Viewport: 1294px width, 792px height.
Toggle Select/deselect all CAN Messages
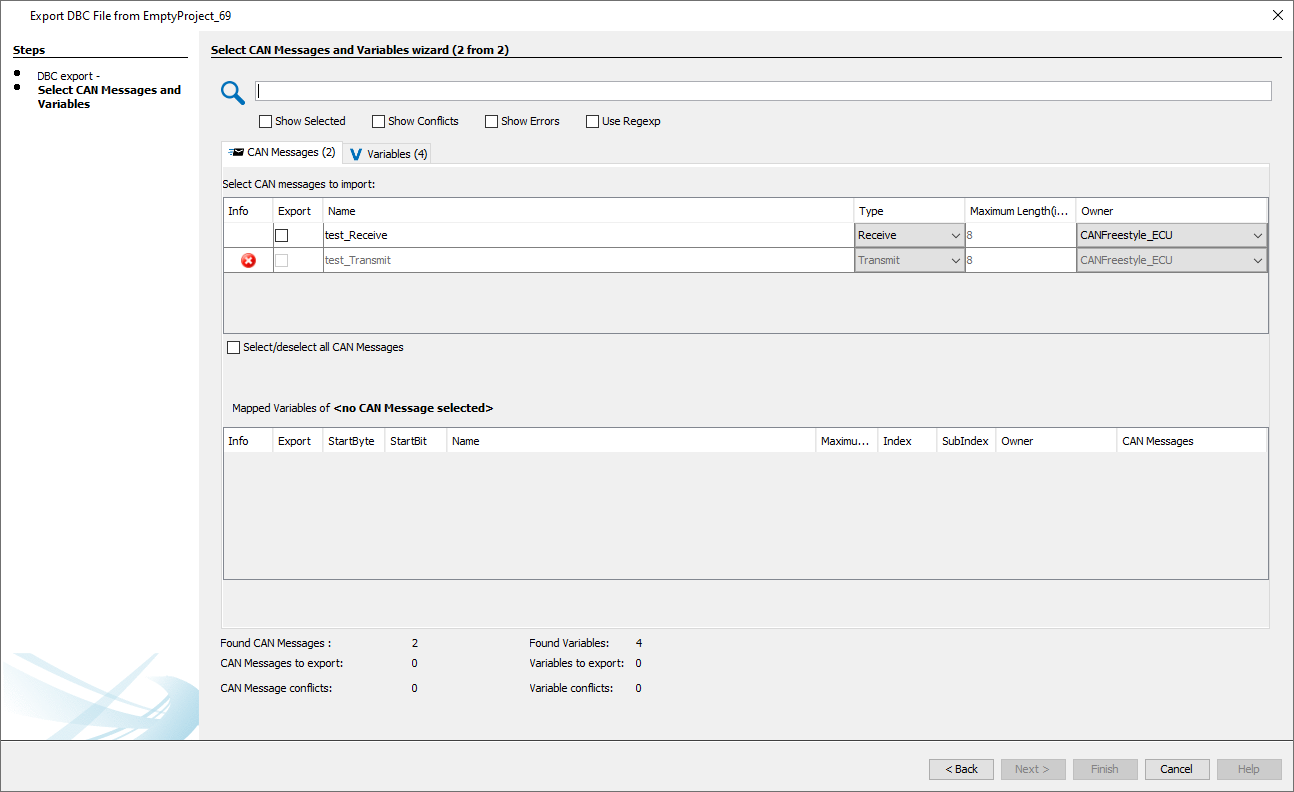(233, 347)
